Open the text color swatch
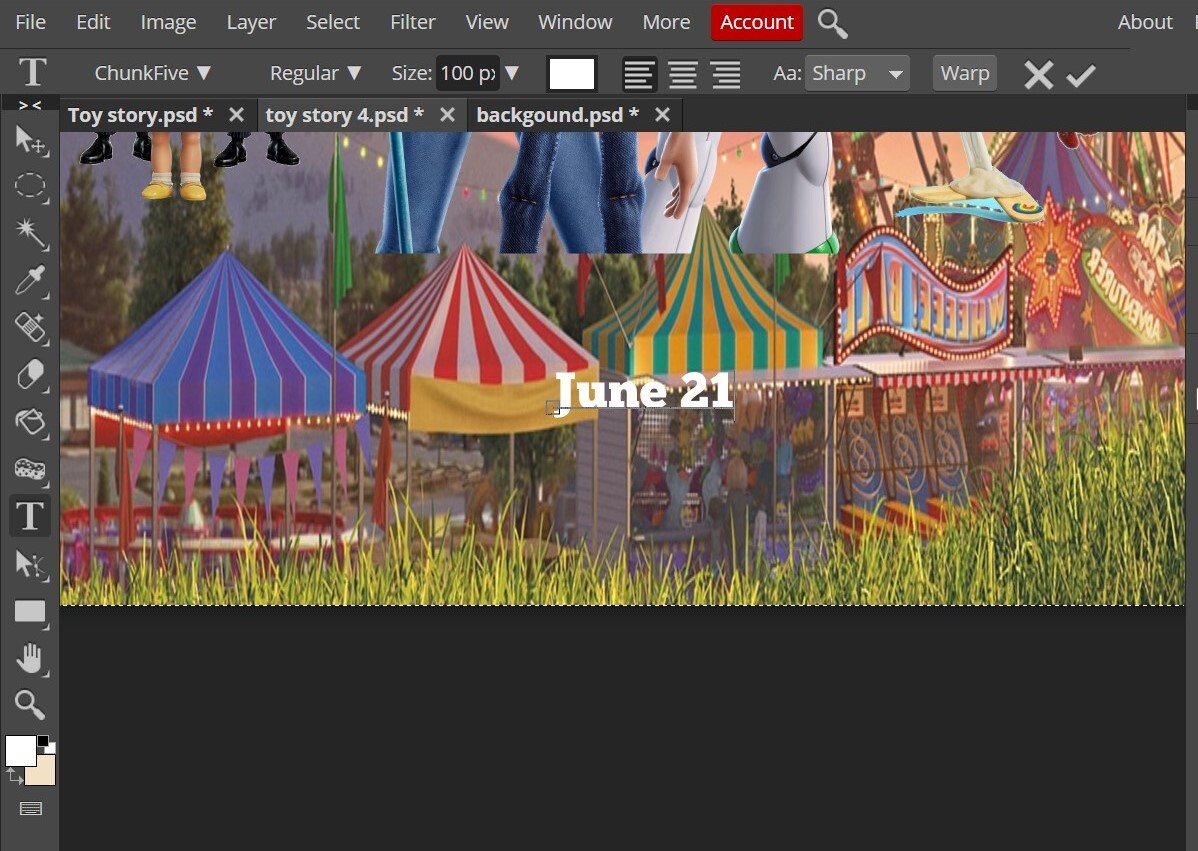This screenshot has height=851, width=1198. coord(571,74)
